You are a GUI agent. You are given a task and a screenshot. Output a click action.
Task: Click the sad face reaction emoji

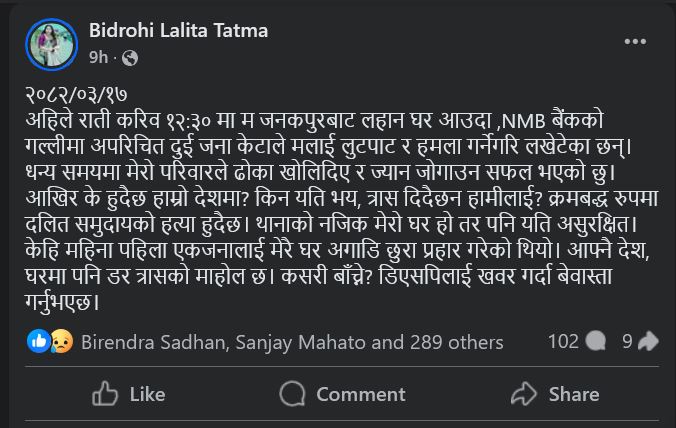(59, 342)
